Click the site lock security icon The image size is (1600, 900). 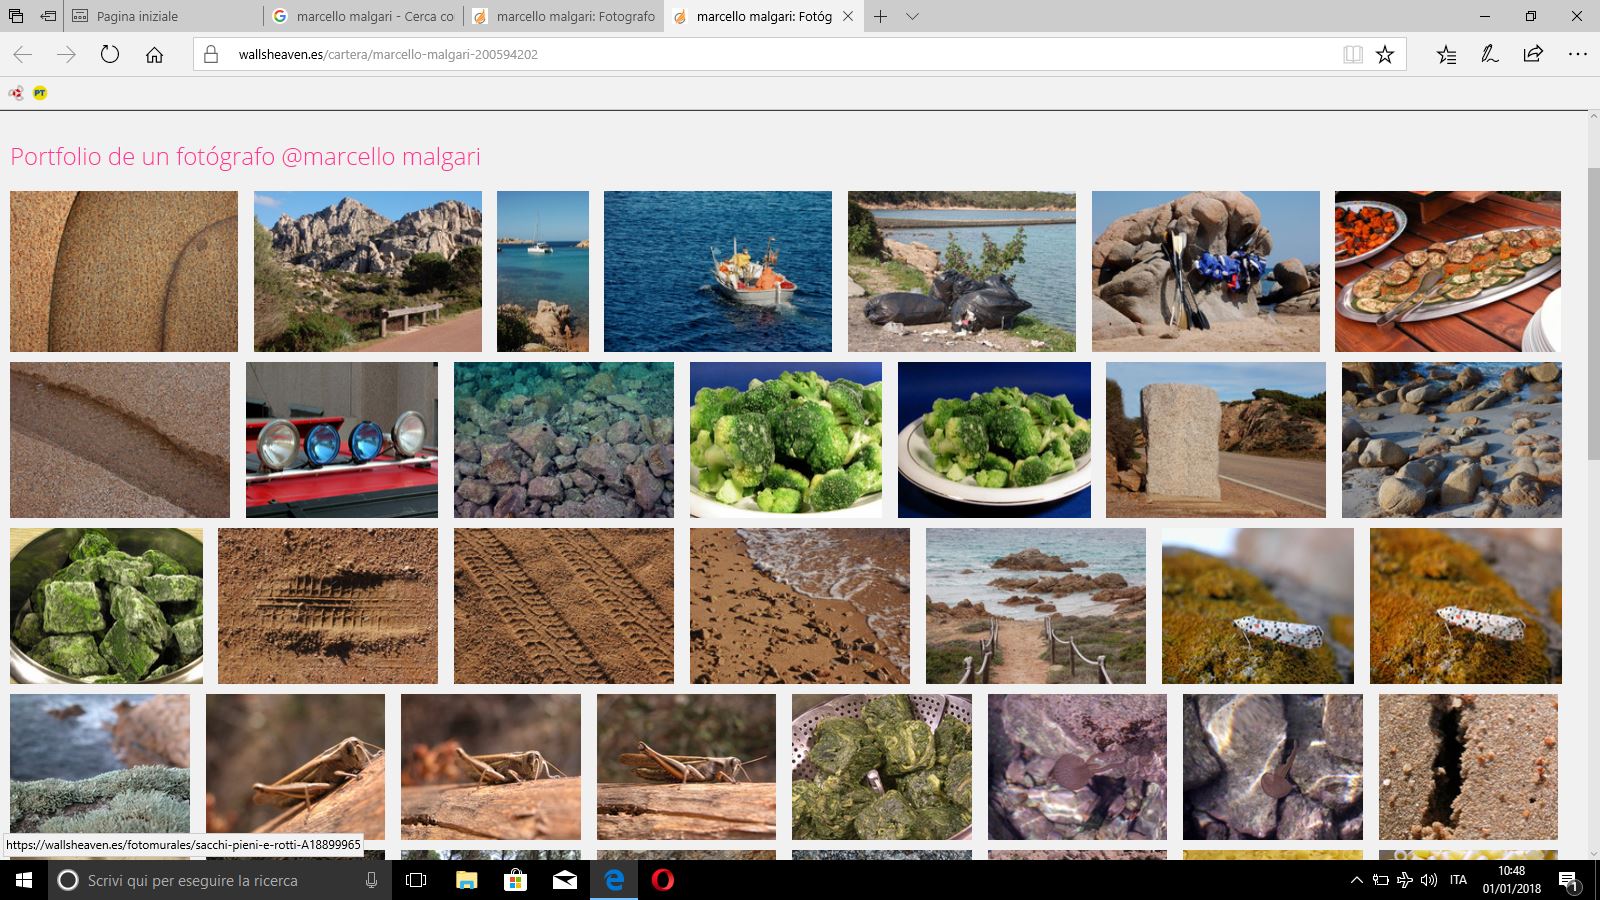tap(211, 54)
